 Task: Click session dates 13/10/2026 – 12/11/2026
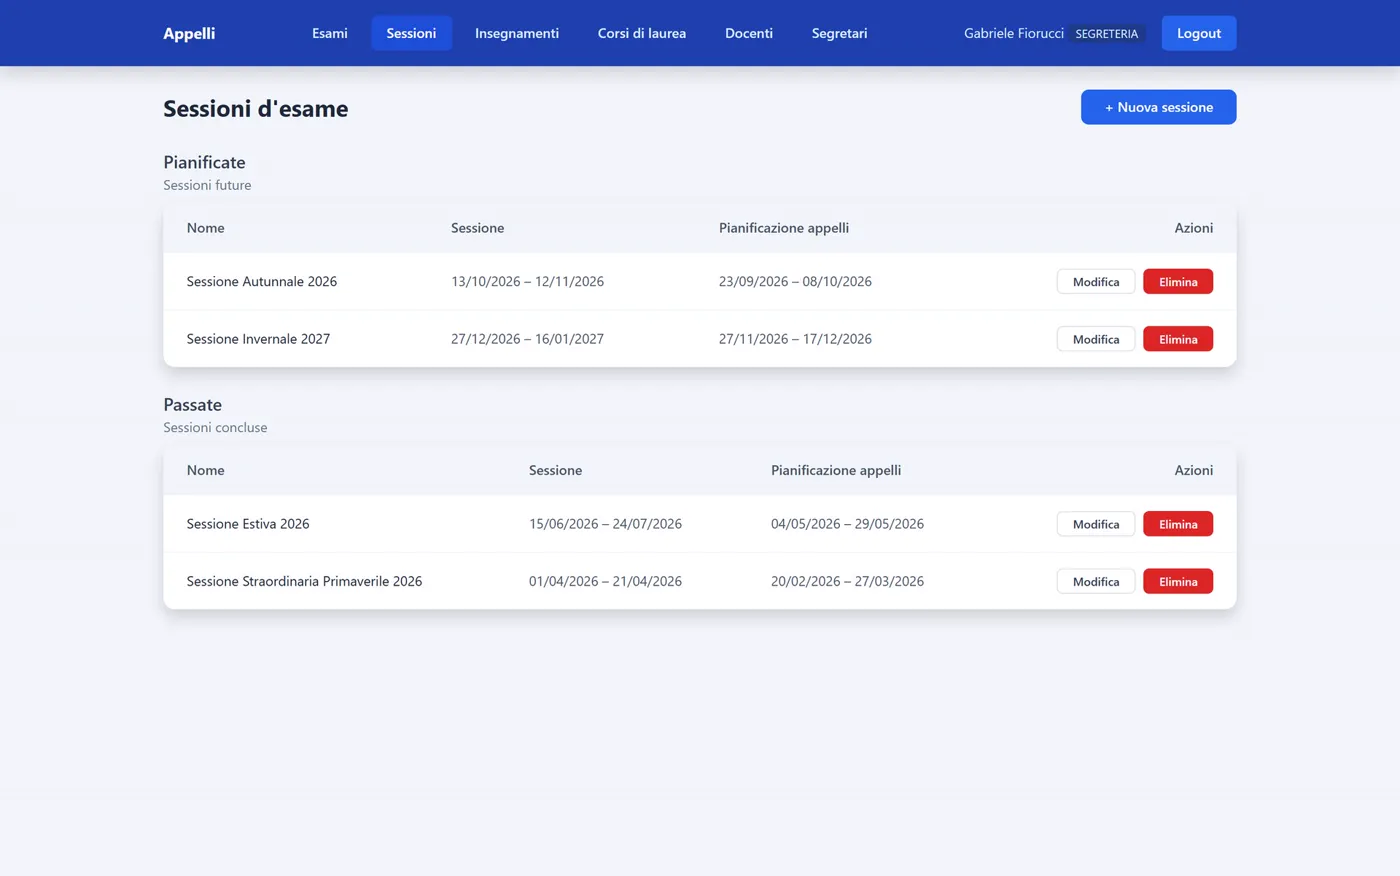tap(527, 282)
